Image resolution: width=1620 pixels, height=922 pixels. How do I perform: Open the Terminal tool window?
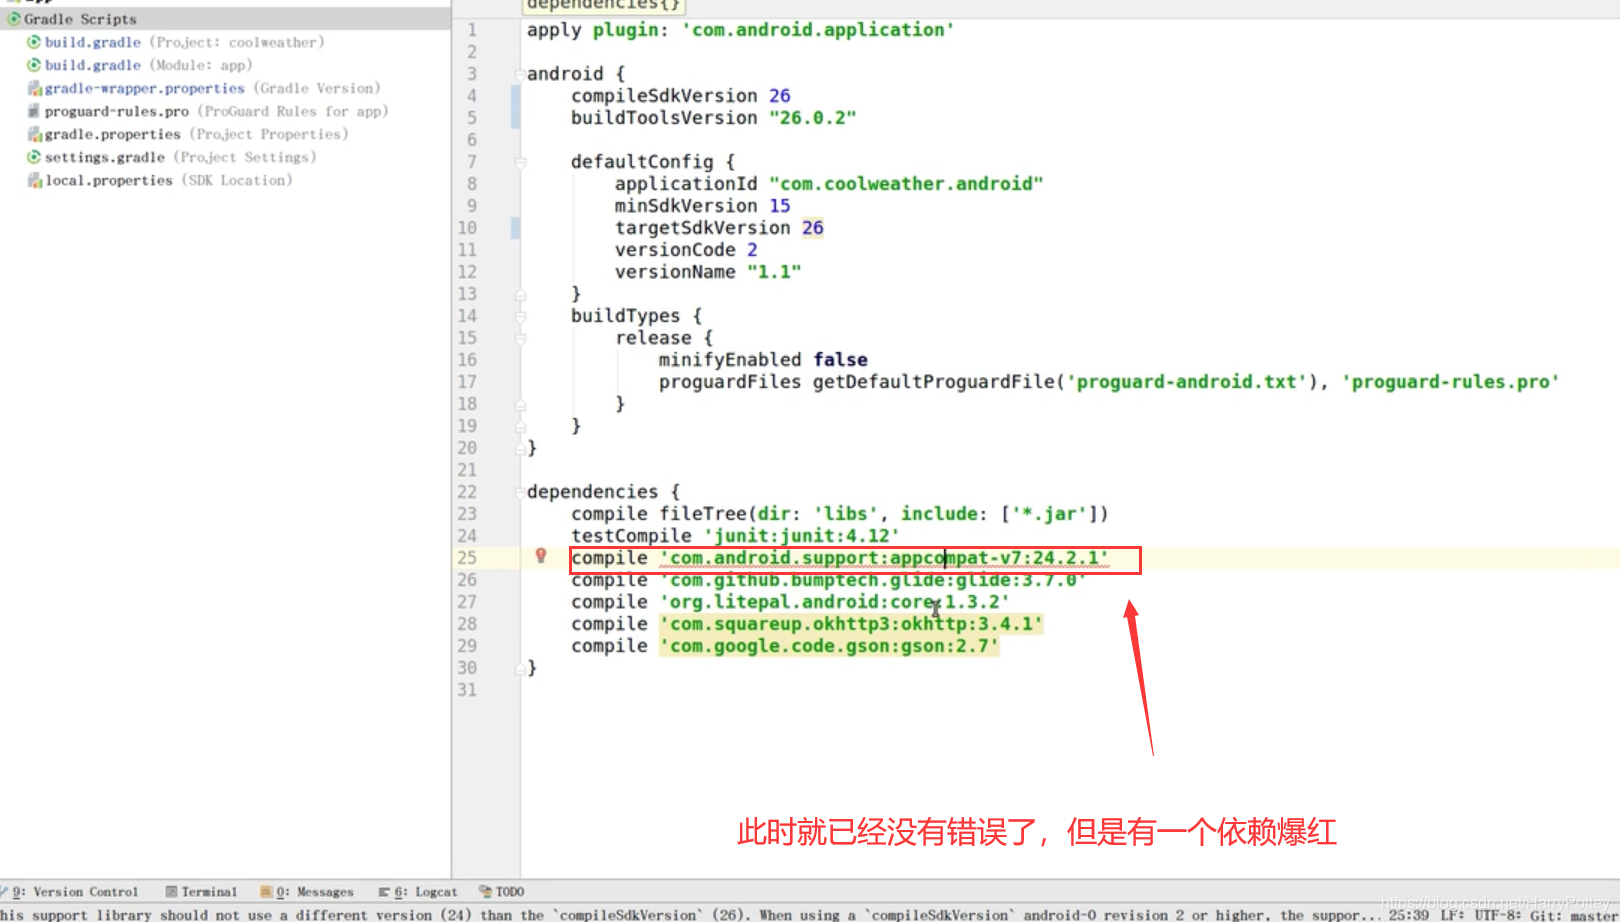[201, 892]
